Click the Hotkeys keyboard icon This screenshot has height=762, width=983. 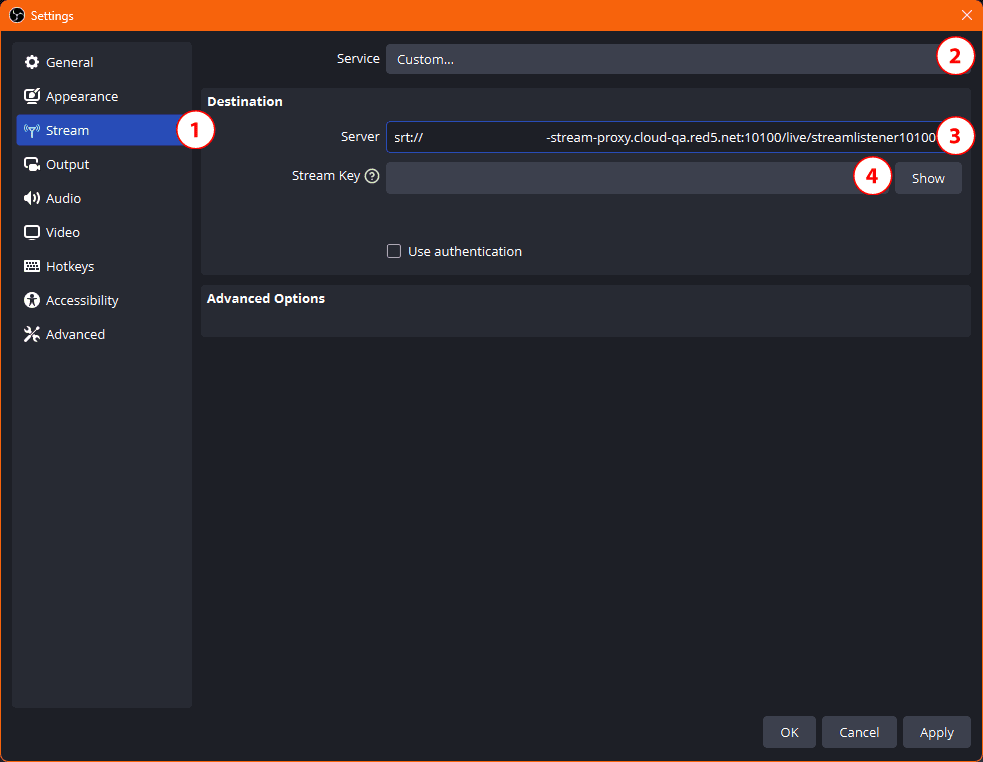click(31, 266)
